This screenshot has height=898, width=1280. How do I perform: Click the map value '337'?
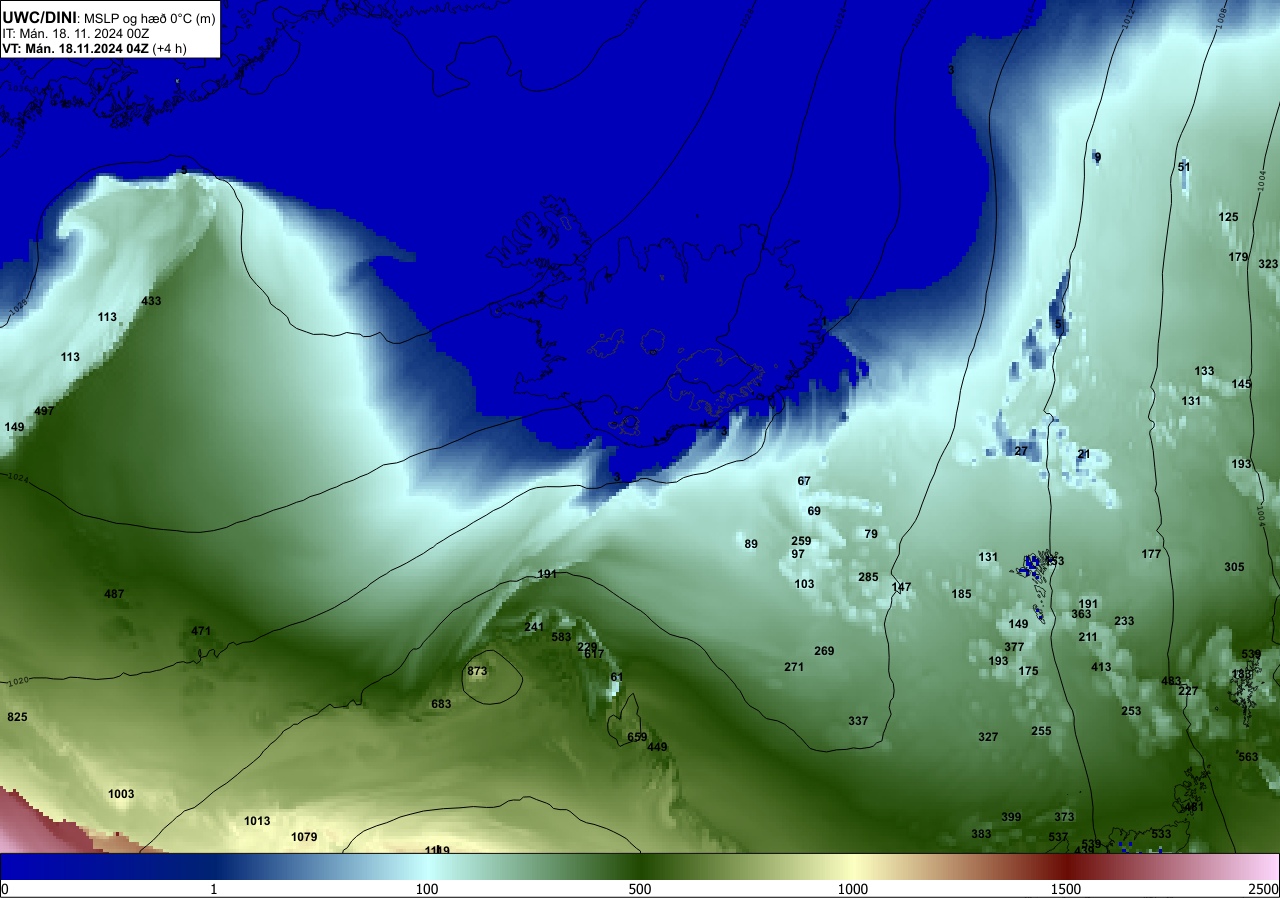pyautogui.click(x=858, y=721)
